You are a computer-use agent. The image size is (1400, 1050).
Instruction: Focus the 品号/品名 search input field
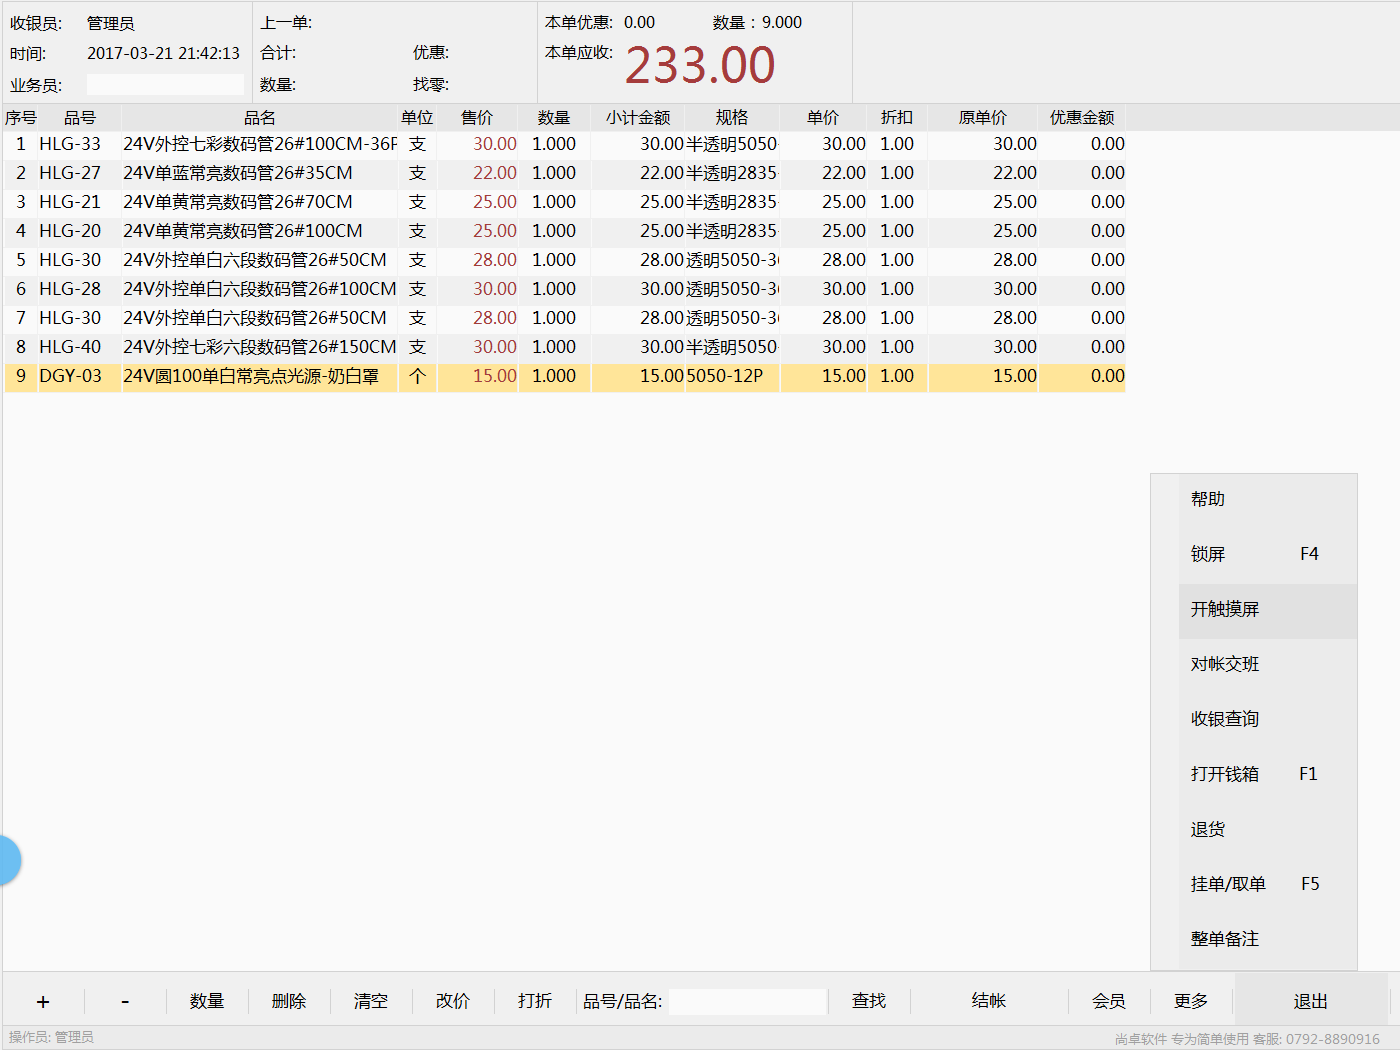pyautogui.click(x=747, y=1001)
